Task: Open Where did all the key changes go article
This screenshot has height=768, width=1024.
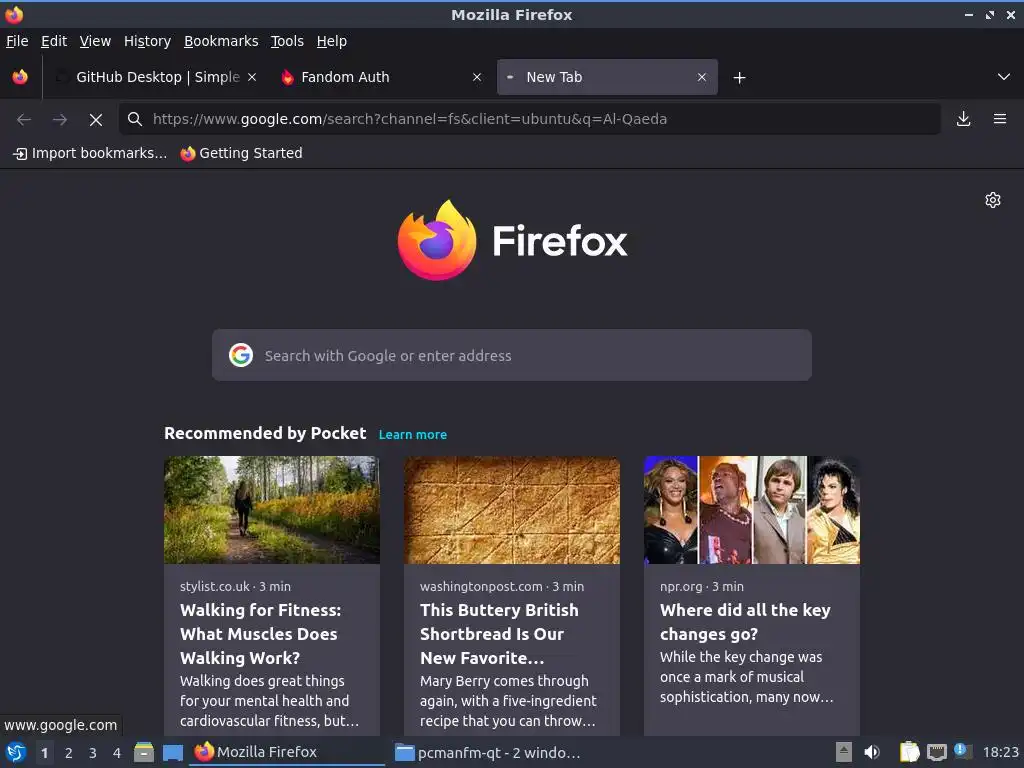Action: [745, 622]
